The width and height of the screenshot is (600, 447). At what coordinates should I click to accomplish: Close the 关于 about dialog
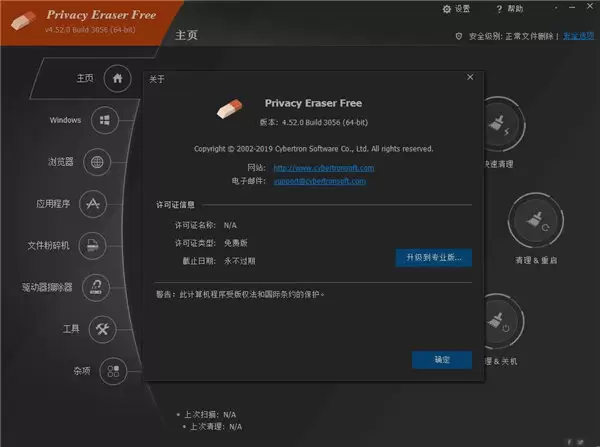pyautogui.click(x=470, y=77)
